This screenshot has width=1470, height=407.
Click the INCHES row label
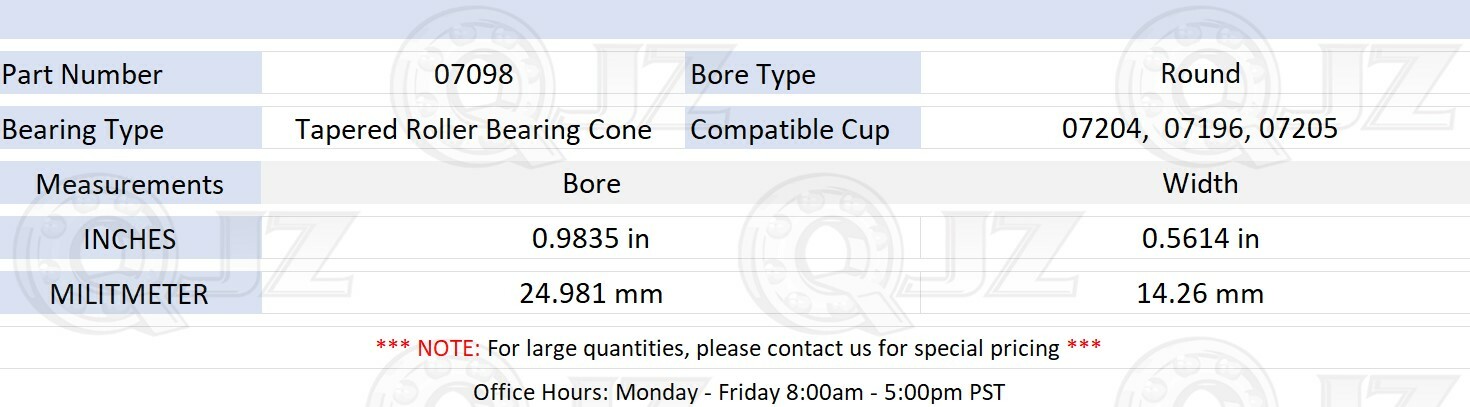130,239
